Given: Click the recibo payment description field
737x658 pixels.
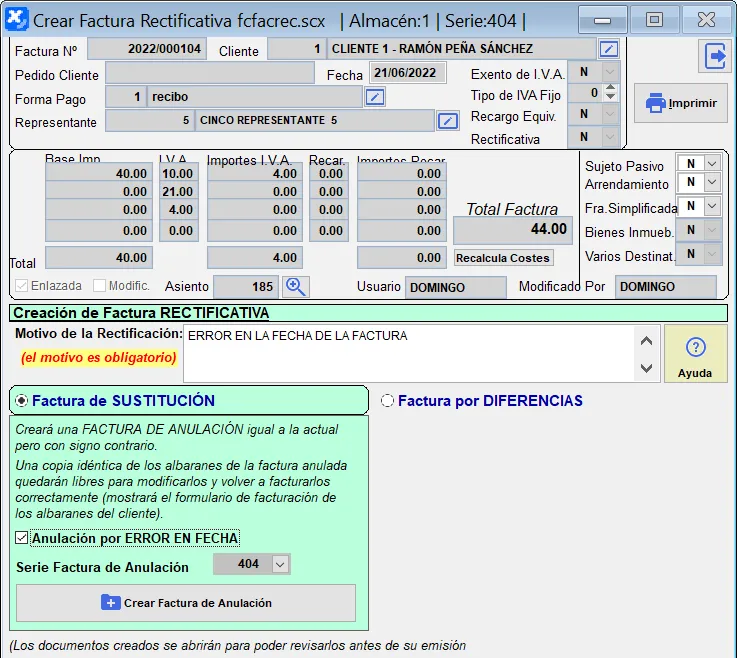Looking at the screenshot, I should (x=254, y=97).
